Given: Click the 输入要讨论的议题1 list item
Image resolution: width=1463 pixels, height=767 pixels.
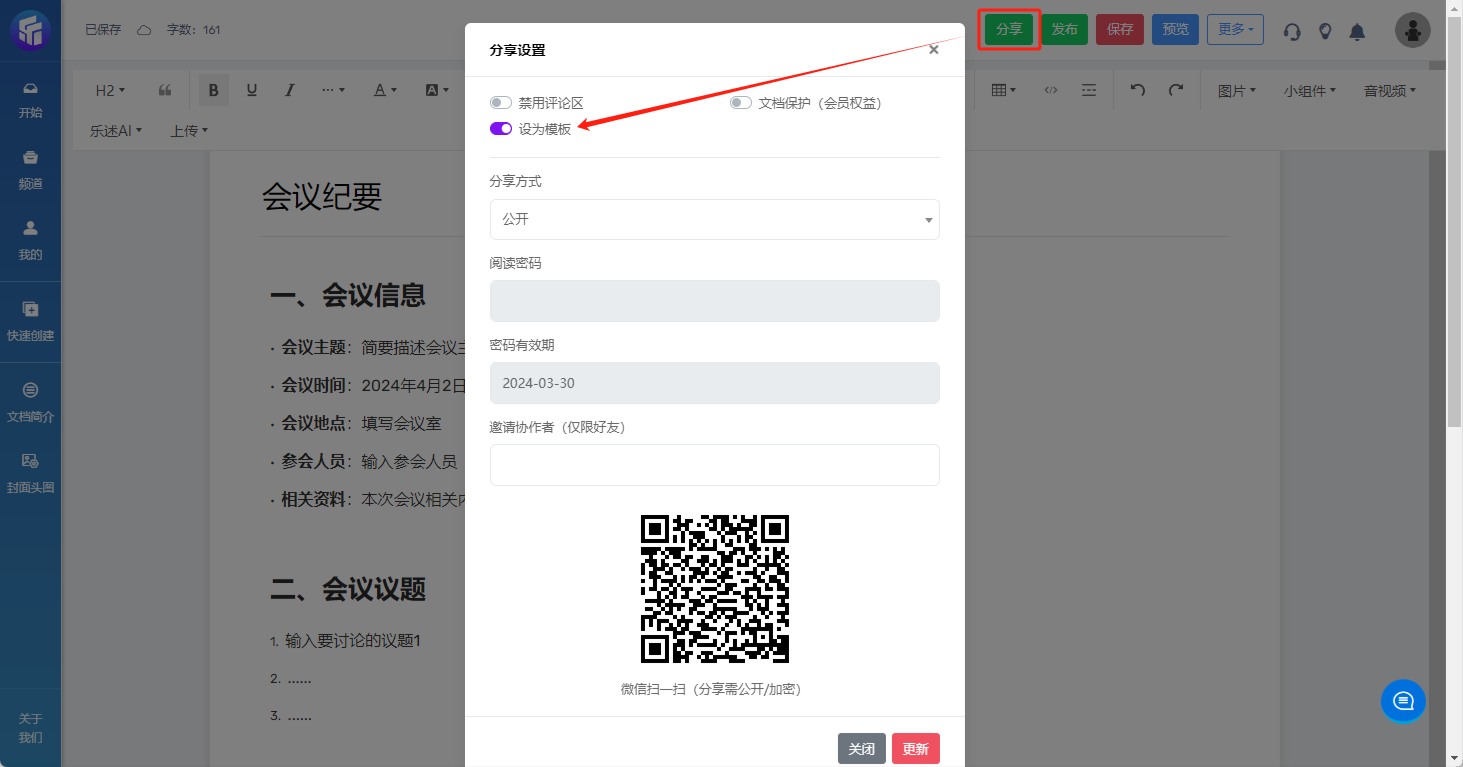Looking at the screenshot, I should coord(353,640).
